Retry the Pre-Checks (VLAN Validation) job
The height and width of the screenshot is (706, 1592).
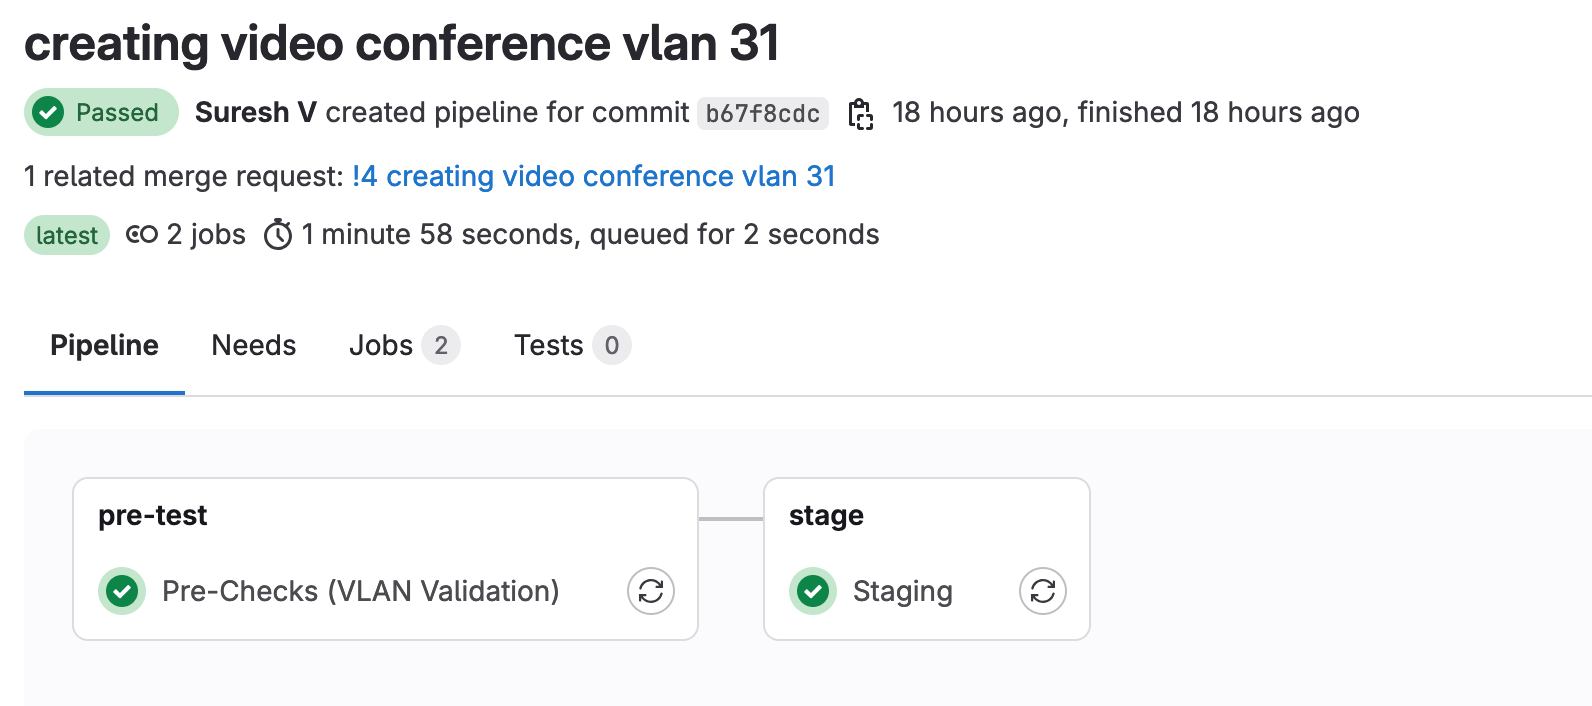click(x=651, y=591)
